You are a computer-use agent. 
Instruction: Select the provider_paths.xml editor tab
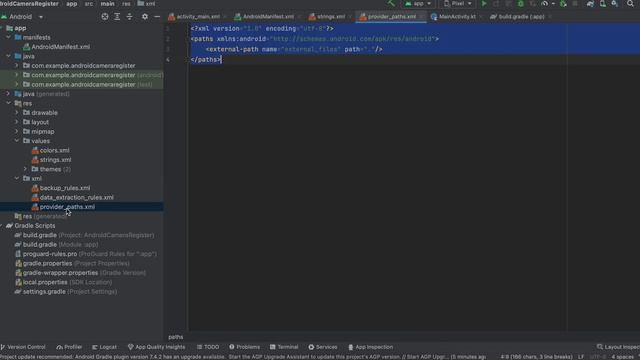click(x=391, y=17)
